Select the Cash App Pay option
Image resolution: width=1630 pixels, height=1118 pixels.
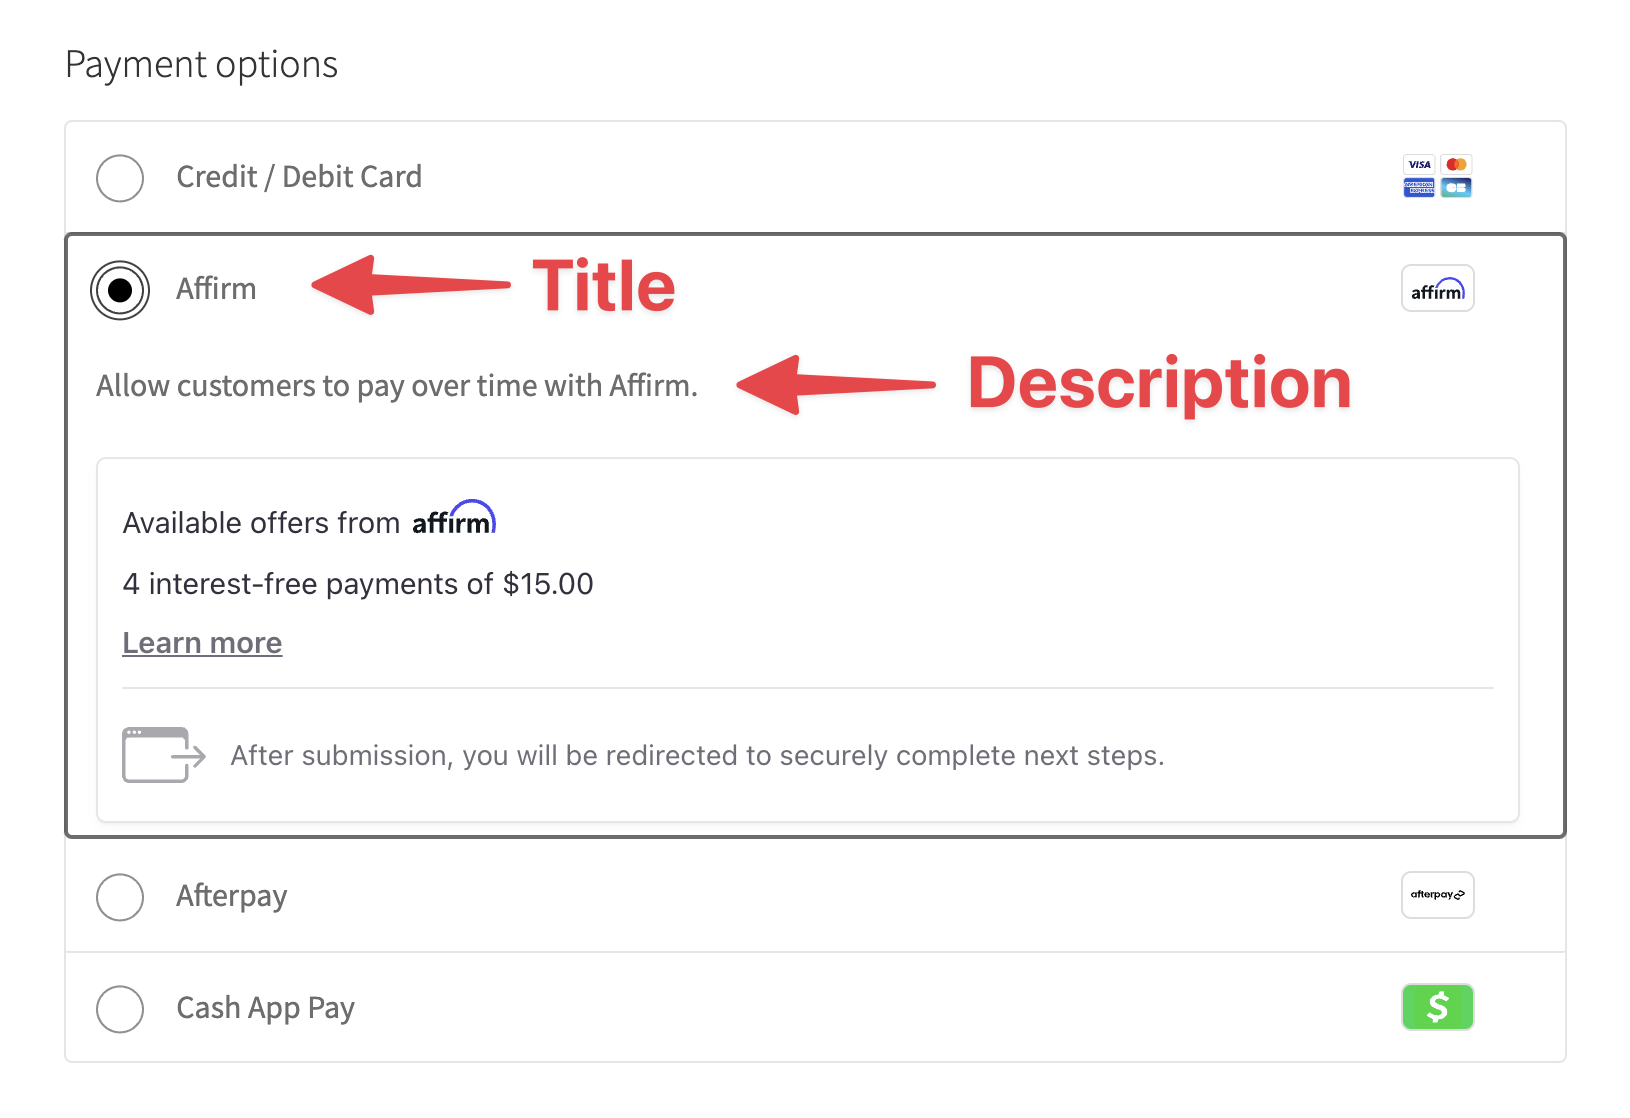[x=119, y=1009]
